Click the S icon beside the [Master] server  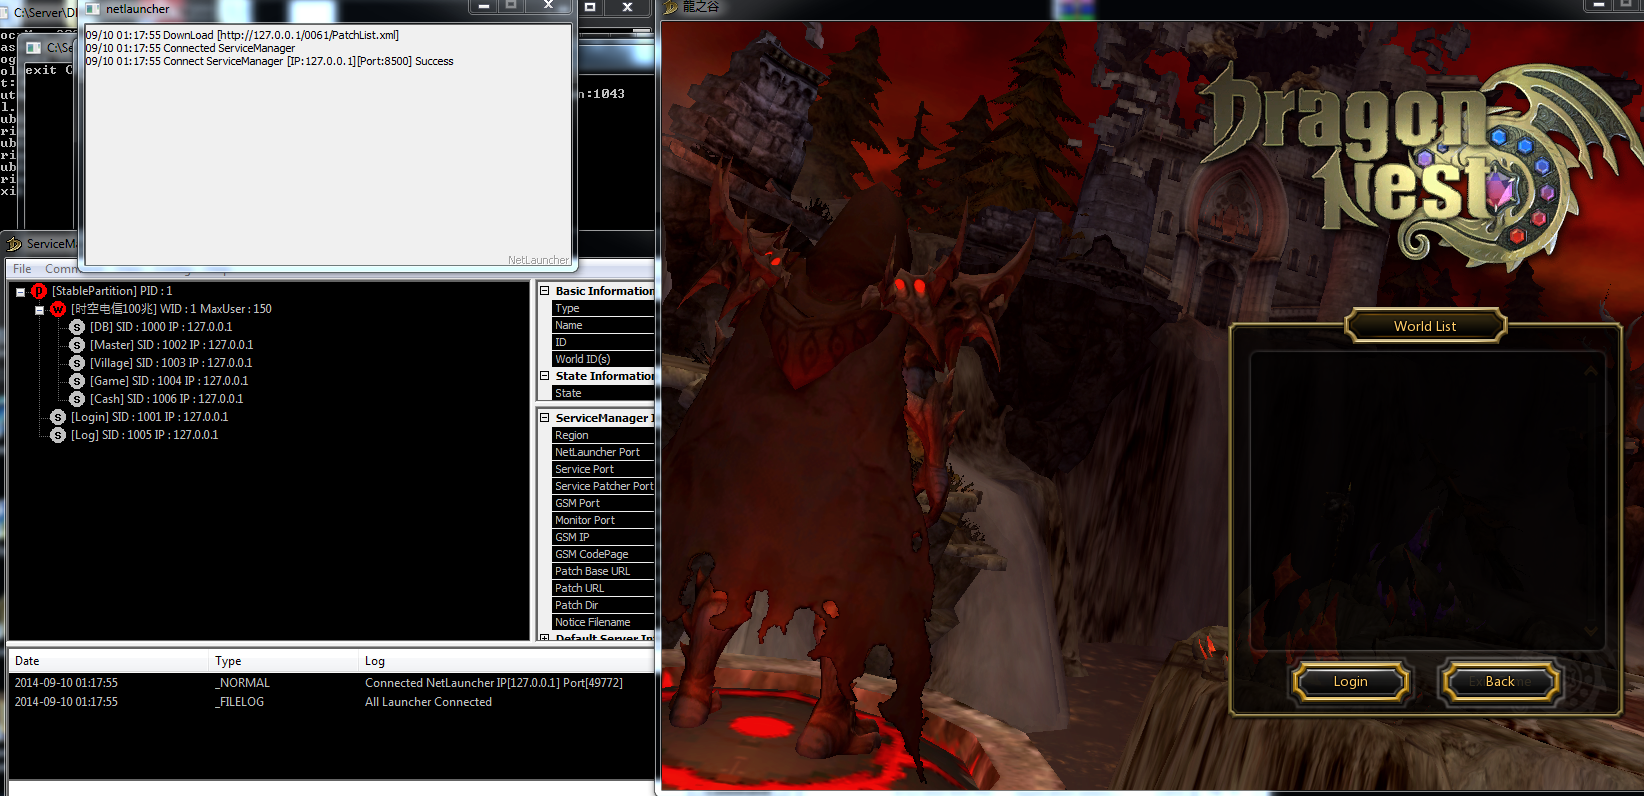(77, 345)
